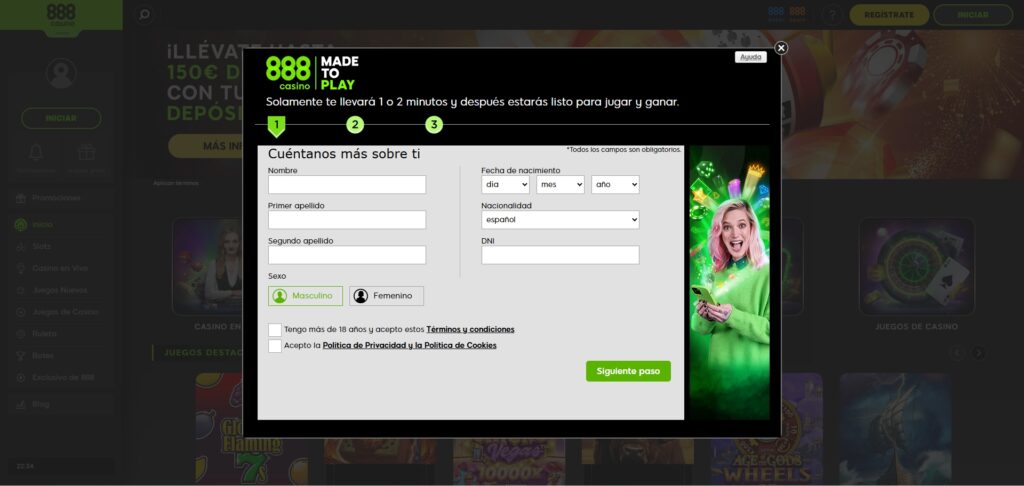Focus the Segundo apellido field

tap(347, 255)
